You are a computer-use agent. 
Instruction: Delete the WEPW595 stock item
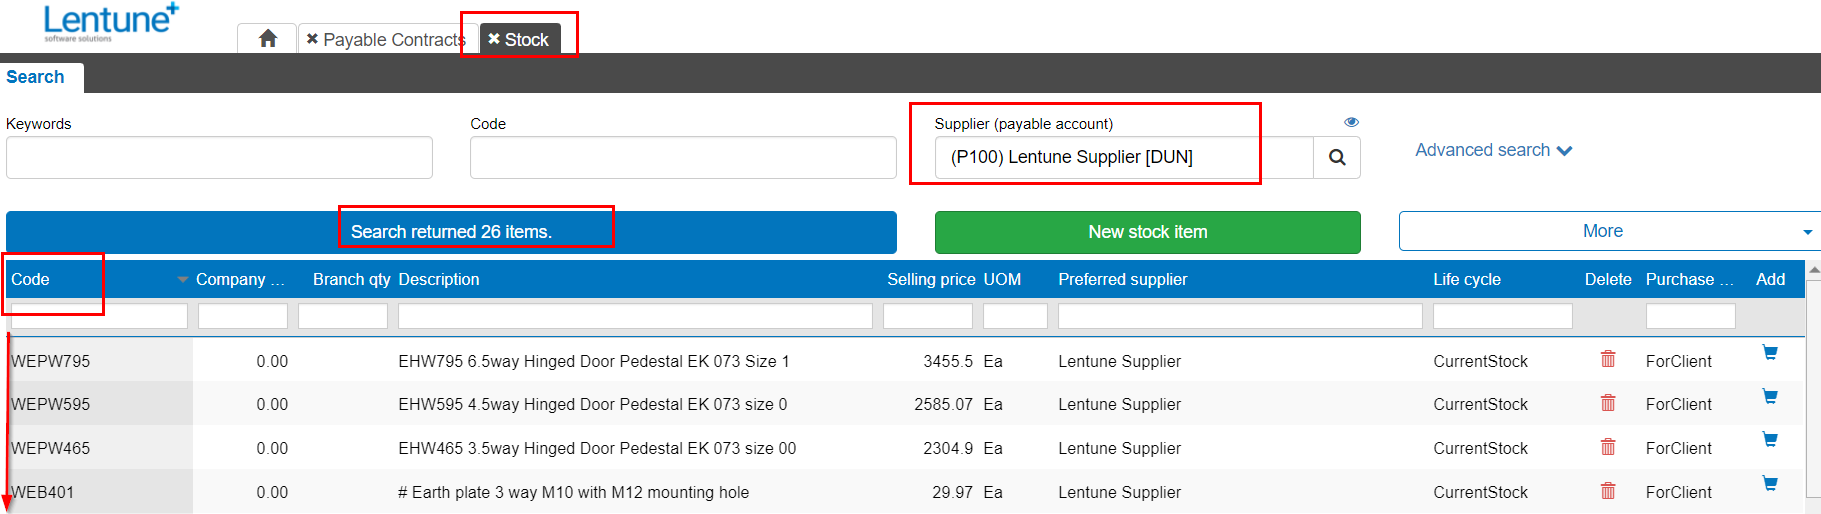point(1608,403)
